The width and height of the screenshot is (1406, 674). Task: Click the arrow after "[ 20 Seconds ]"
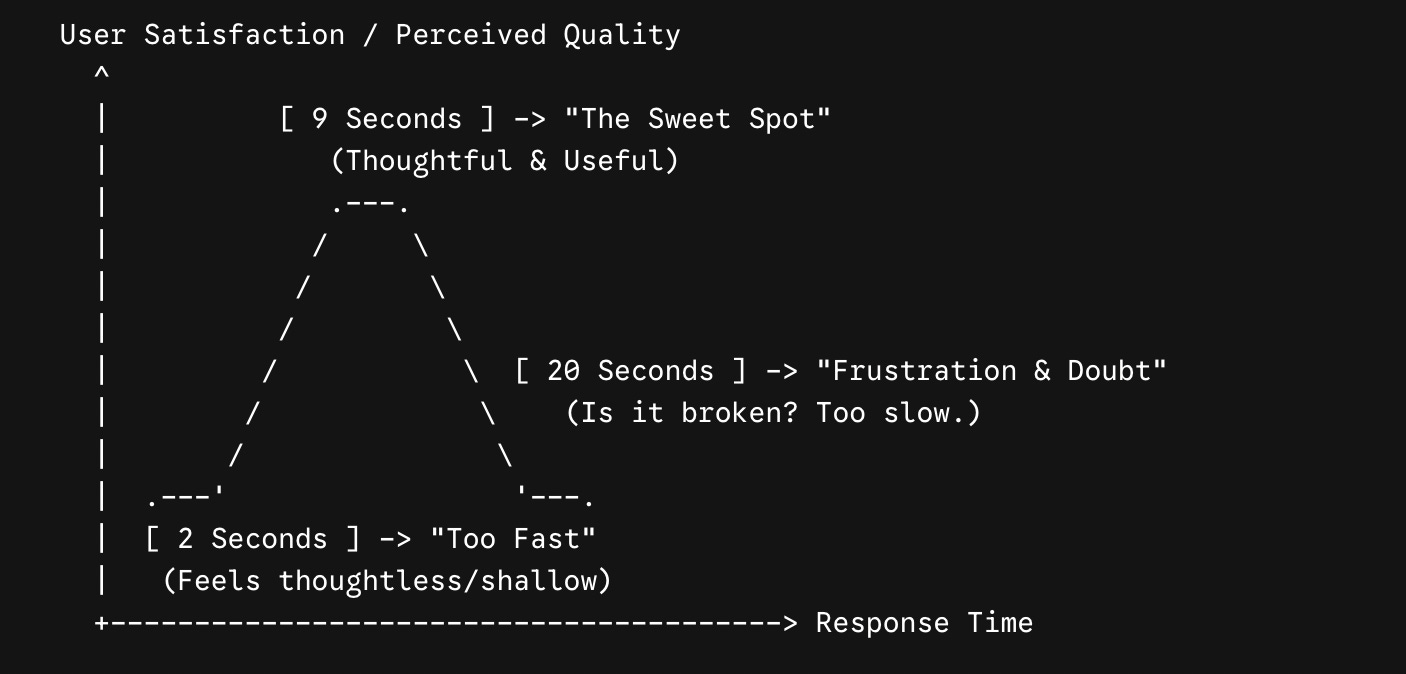(782, 371)
